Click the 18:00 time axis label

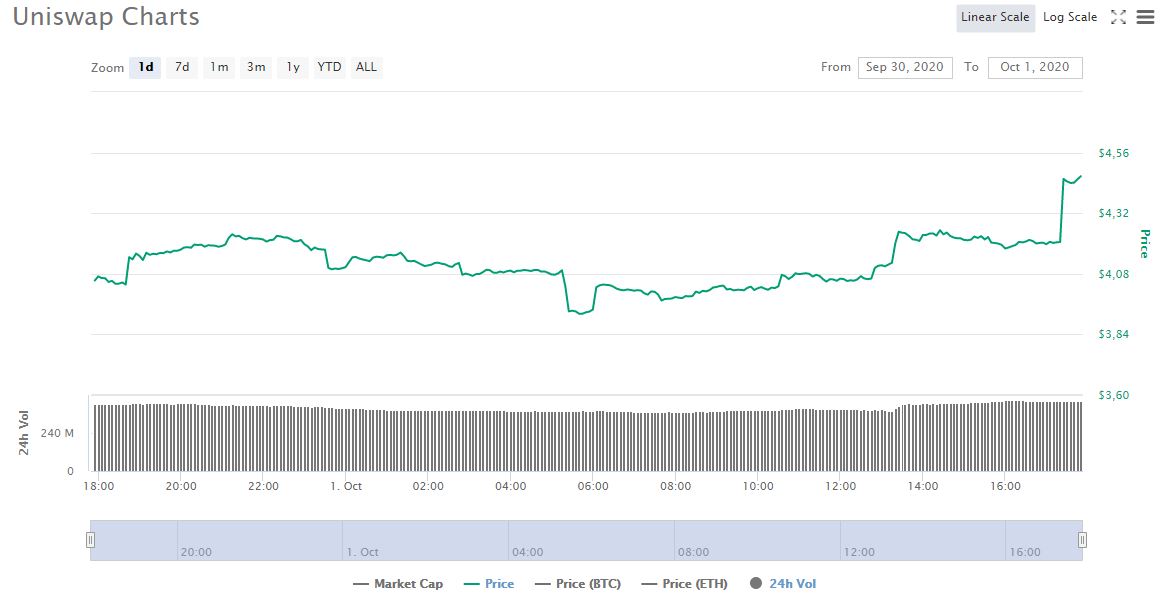pyautogui.click(x=98, y=487)
